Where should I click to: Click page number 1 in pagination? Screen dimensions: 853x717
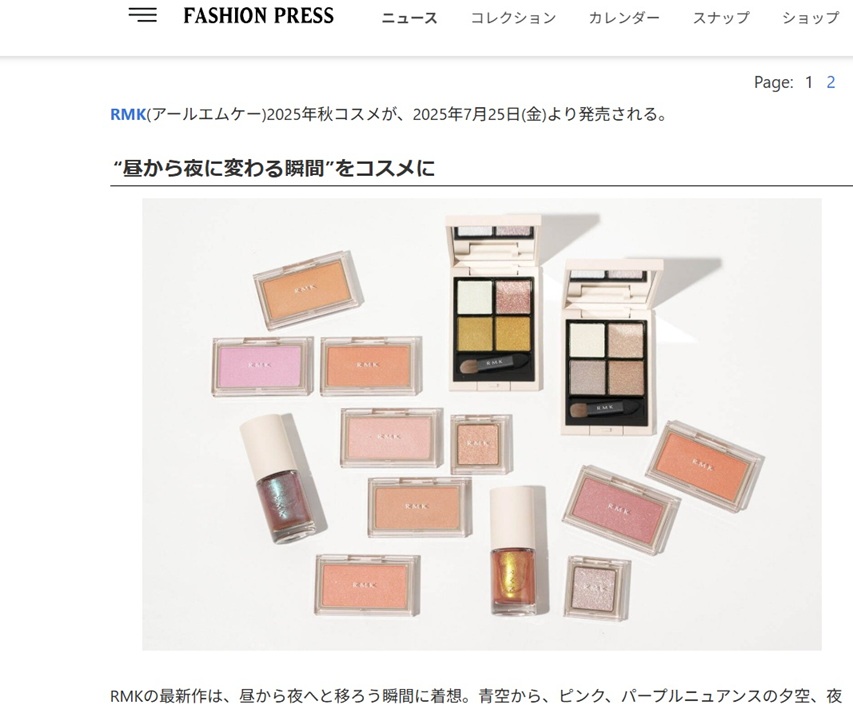[809, 82]
